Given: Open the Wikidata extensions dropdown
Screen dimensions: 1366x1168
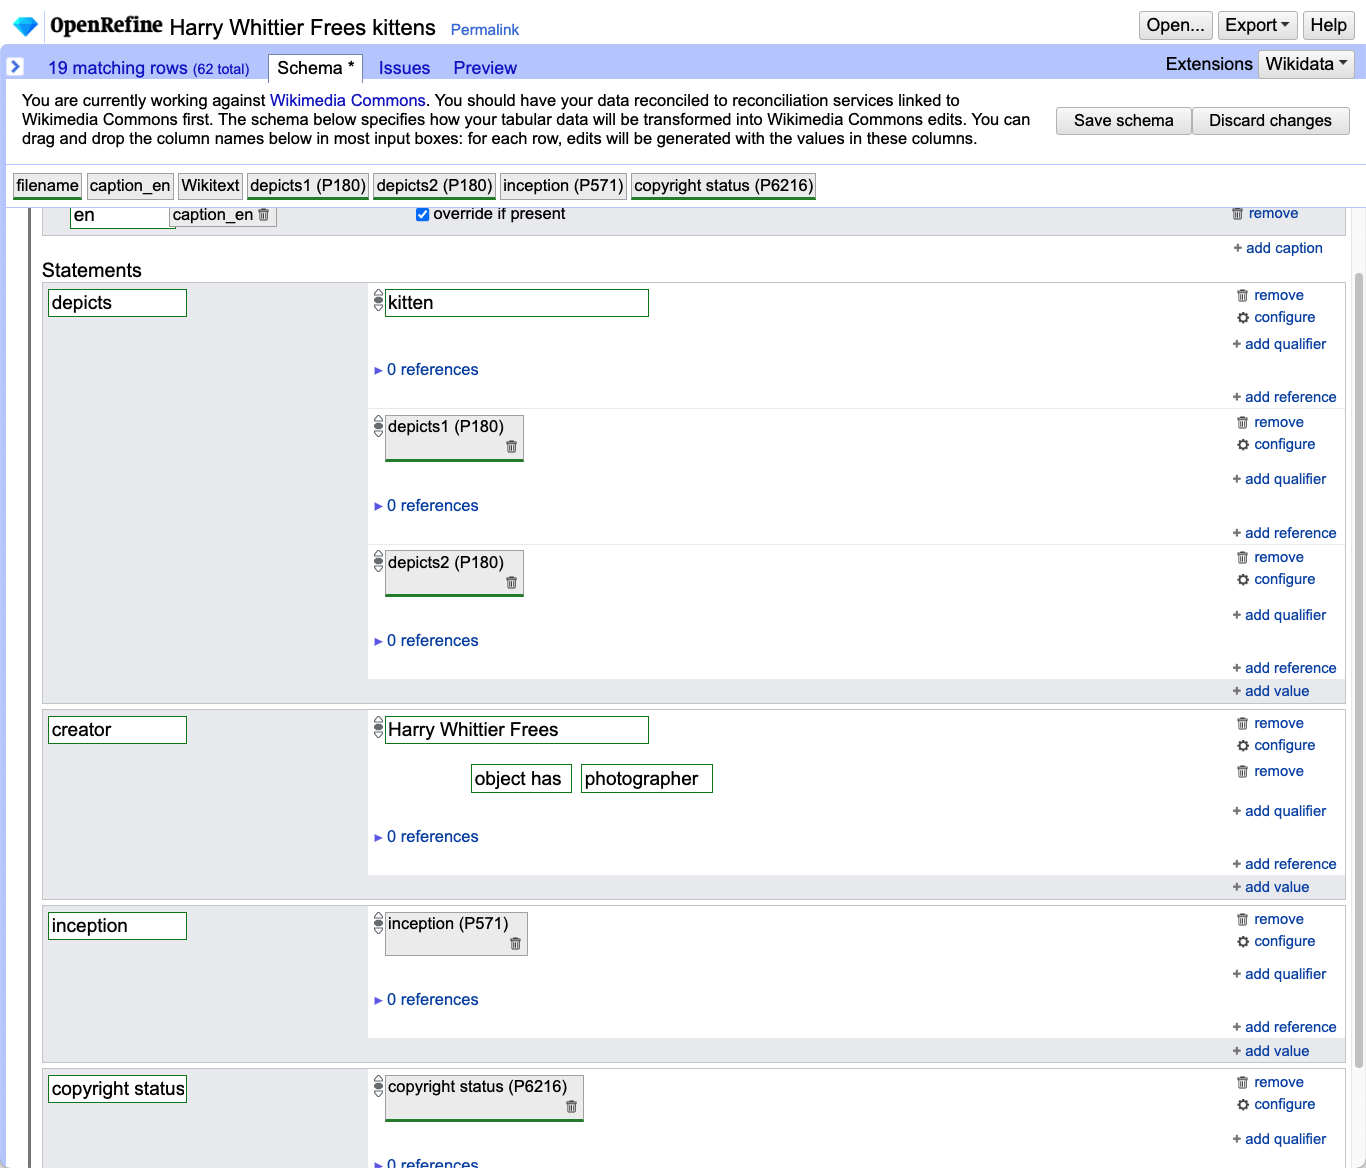Looking at the screenshot, I should pyautogui.click(x=1305, y=63).
